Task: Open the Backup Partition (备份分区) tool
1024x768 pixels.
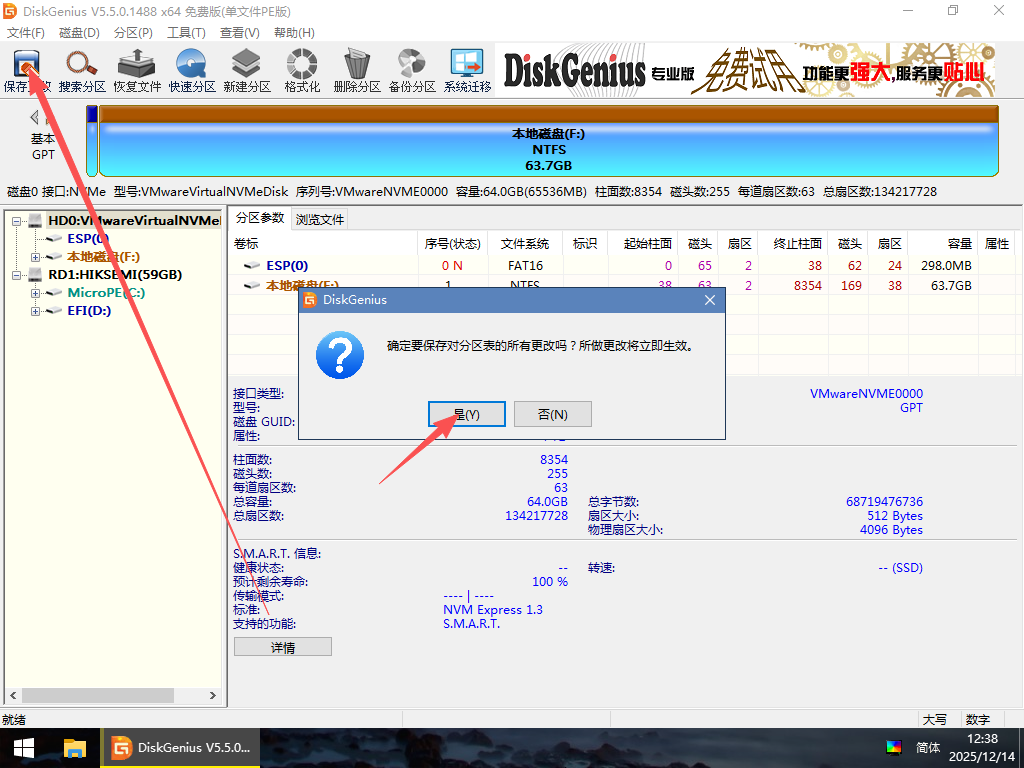Action: (412, 70)
